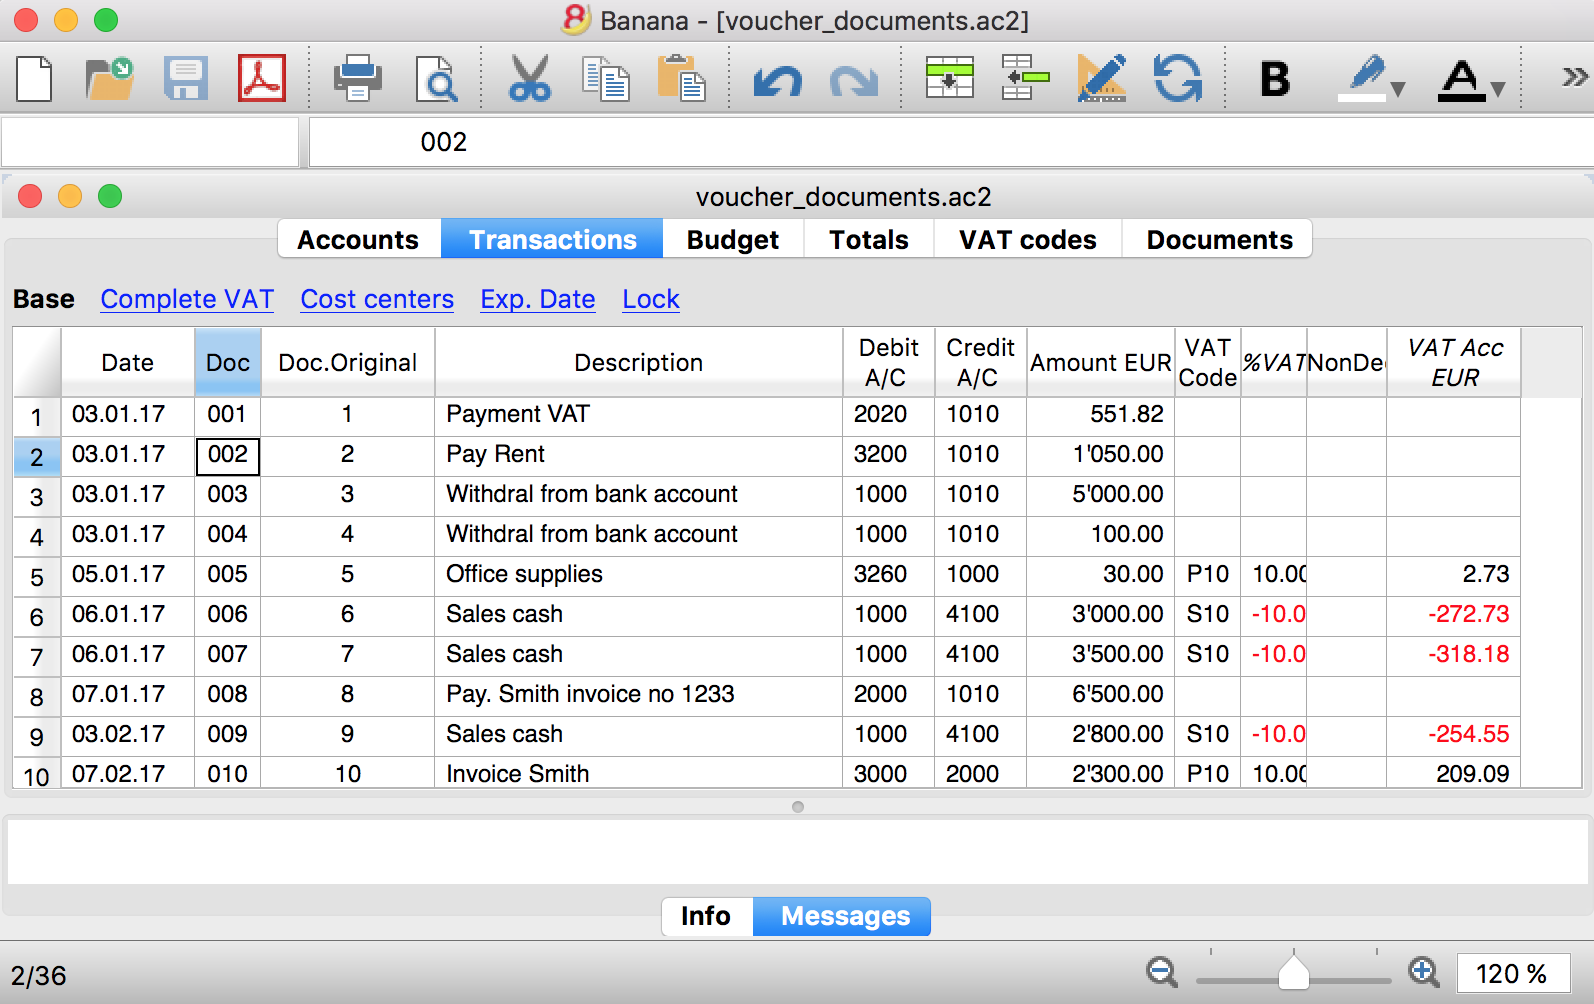Export to PDF using the PDF icon
This screenshot has height=1004, width=1594.
point(261,79)
